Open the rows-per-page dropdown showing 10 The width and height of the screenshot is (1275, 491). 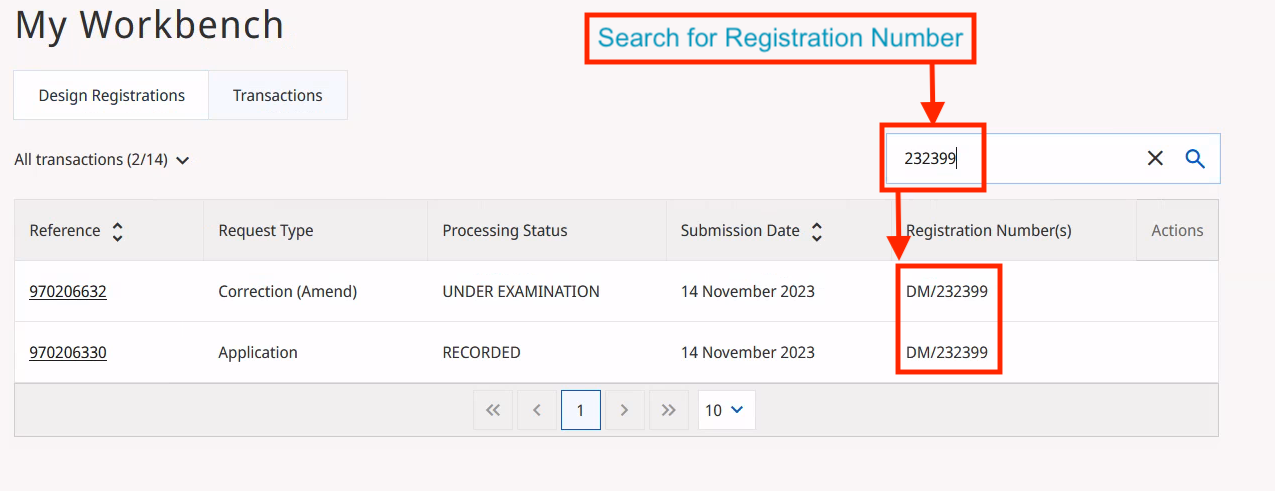tap(726, 410)
